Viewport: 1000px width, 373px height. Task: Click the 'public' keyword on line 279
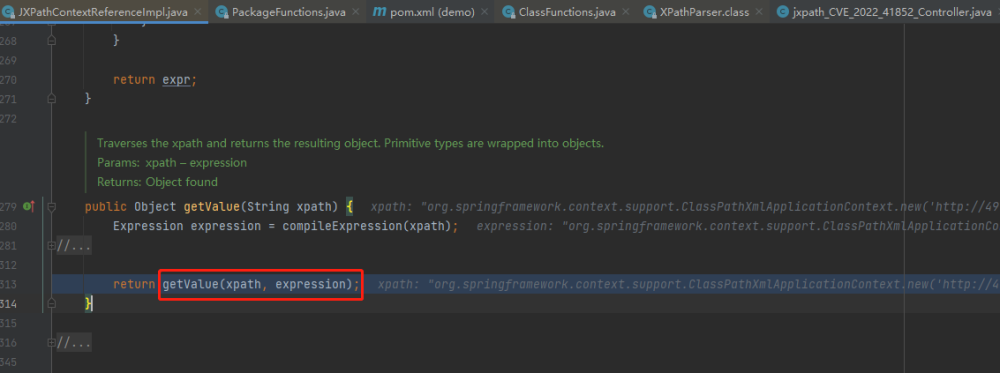[x=106, y=207]
